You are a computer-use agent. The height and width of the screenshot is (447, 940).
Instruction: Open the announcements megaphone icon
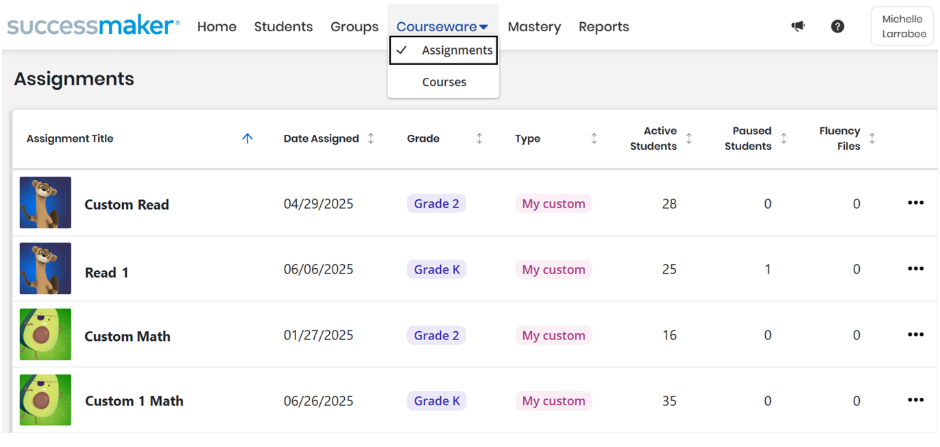pos(798,26)
